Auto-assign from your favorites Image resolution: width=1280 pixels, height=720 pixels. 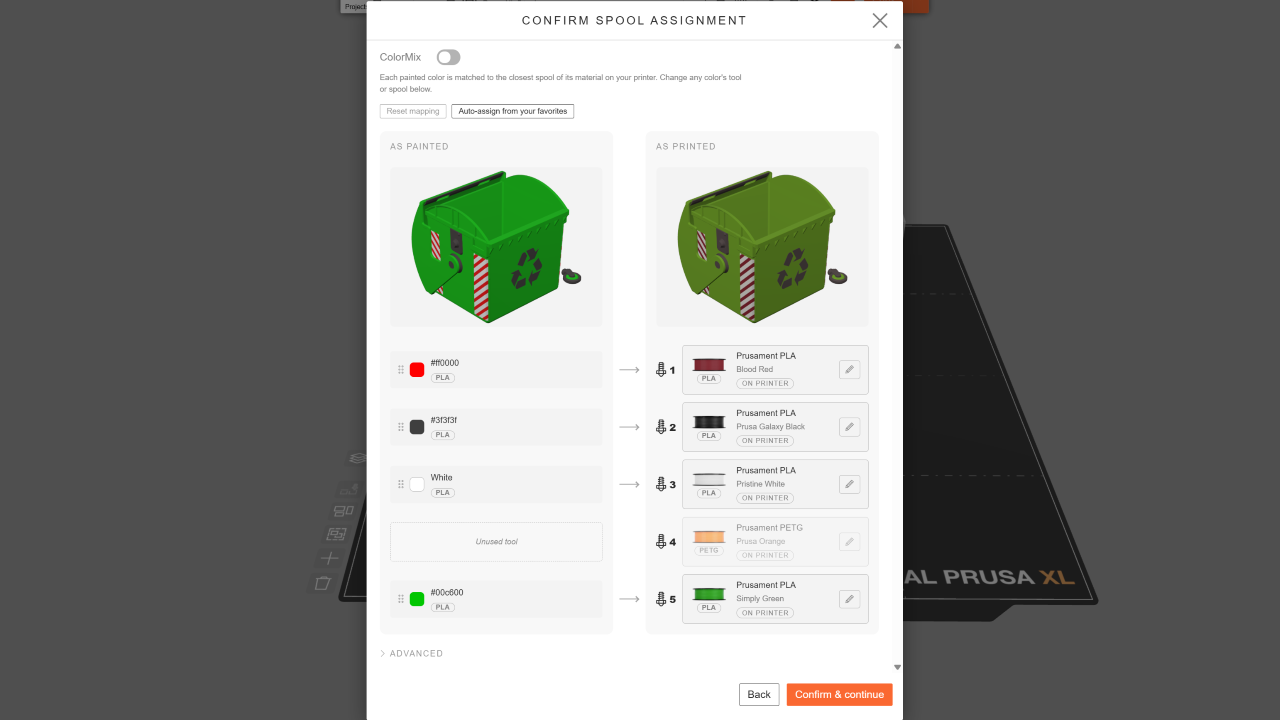pos(513,111)
